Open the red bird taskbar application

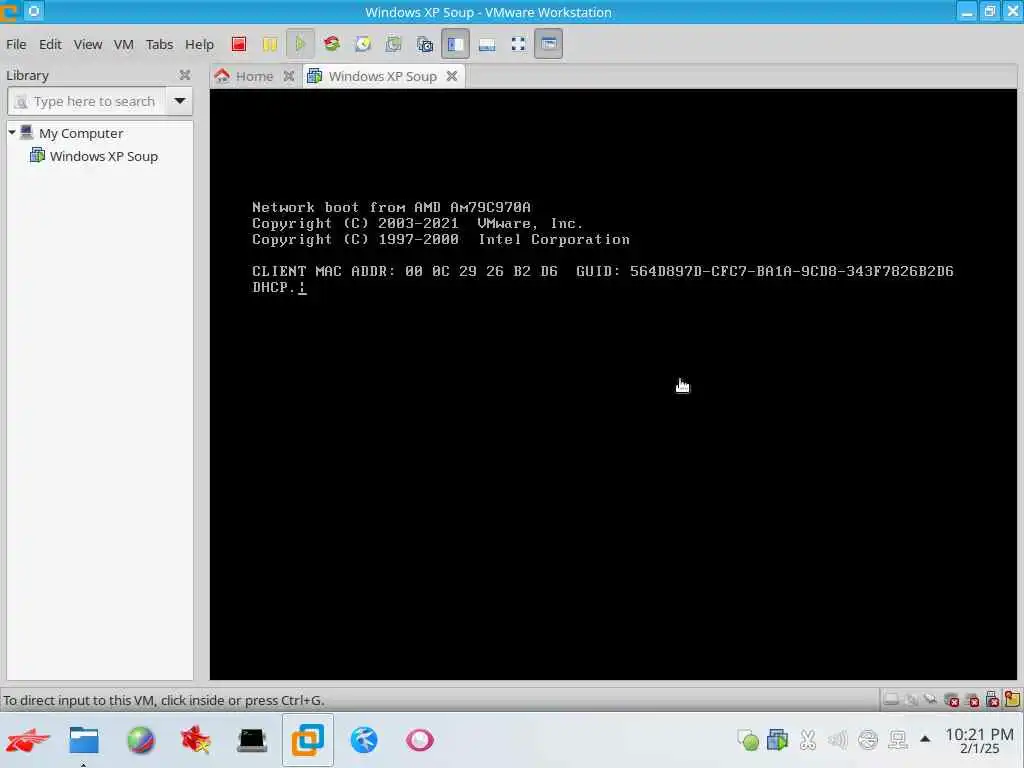pyautogui.click(x=28, y=740)
